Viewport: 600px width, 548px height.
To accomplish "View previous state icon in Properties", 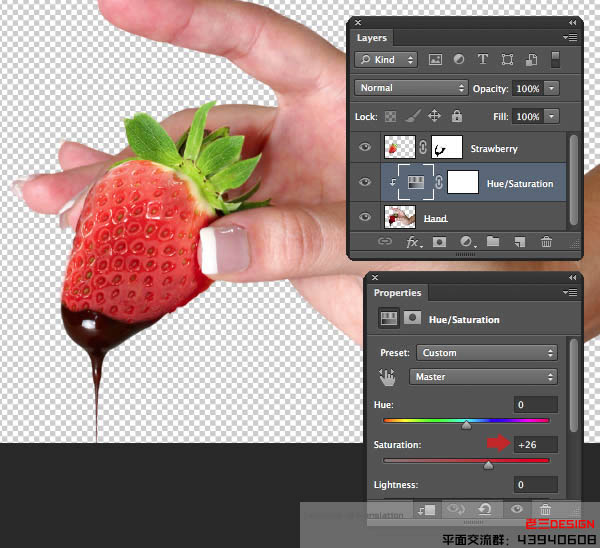I will point(456,509).
